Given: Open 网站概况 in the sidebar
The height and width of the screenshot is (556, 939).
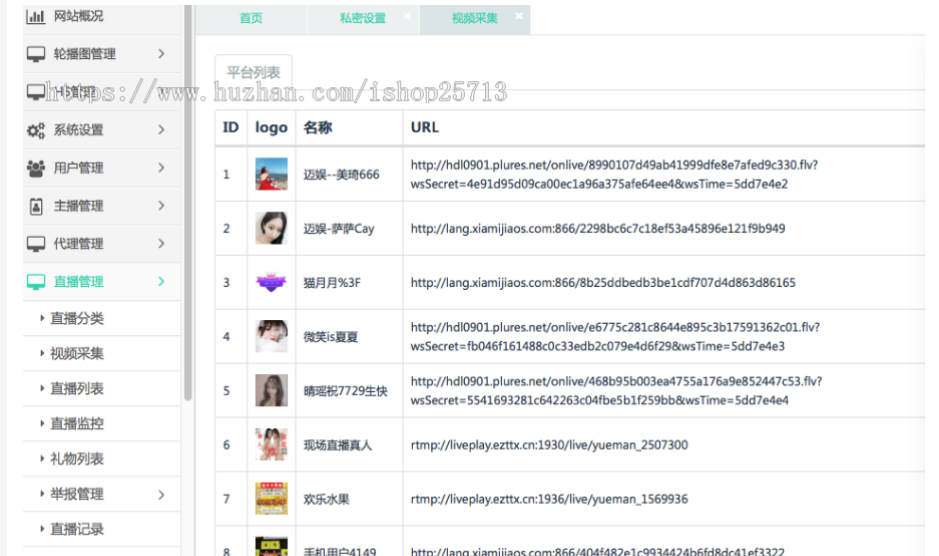Looking at the screenshot, I should click(78, 16).
